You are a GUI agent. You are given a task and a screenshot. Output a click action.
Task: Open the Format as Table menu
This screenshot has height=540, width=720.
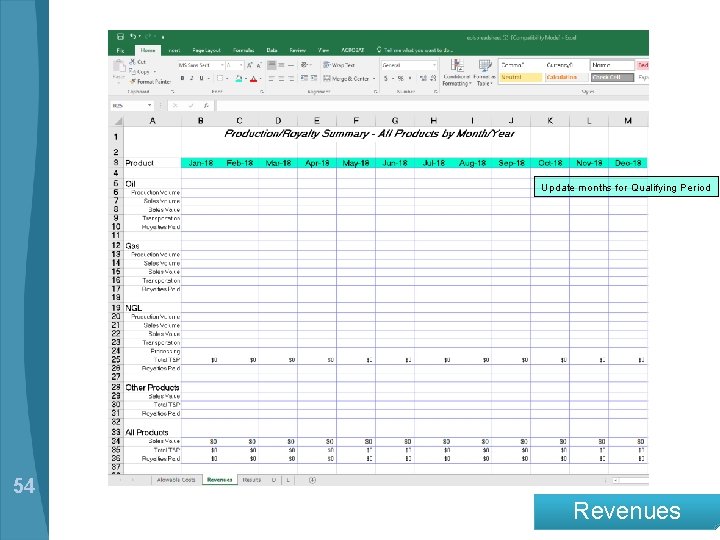click(484, 73)
